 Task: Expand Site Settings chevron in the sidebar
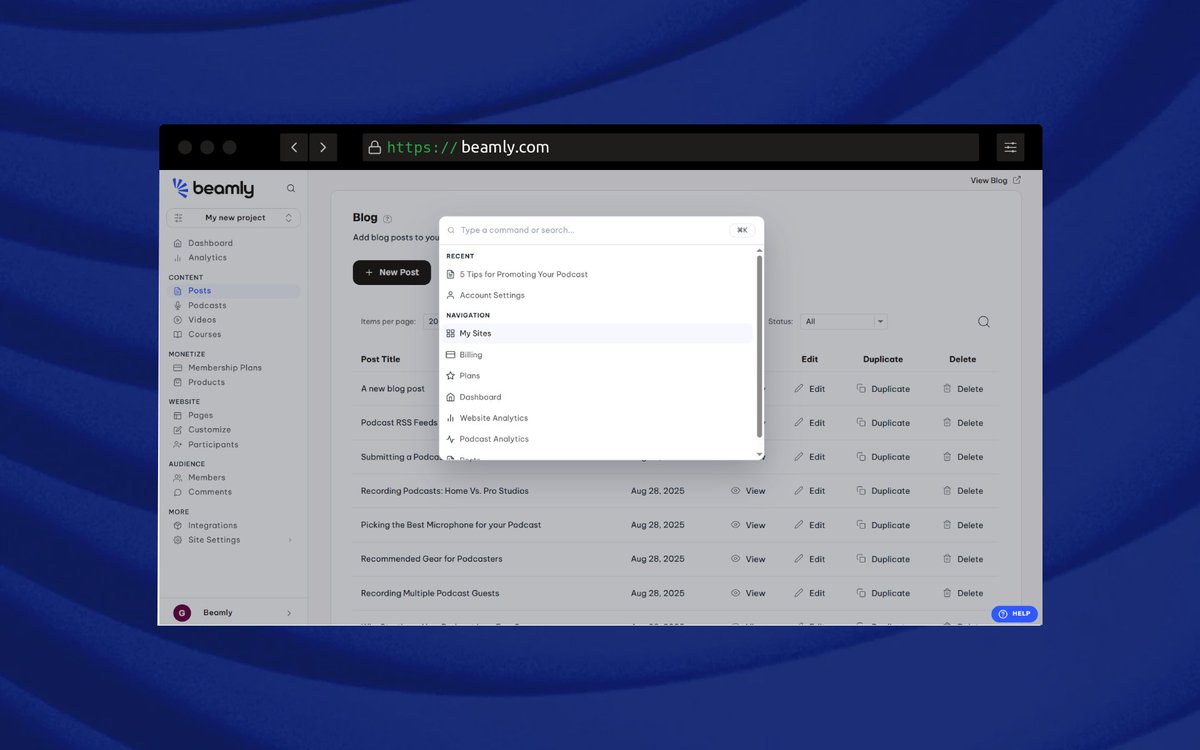[290, 540]
